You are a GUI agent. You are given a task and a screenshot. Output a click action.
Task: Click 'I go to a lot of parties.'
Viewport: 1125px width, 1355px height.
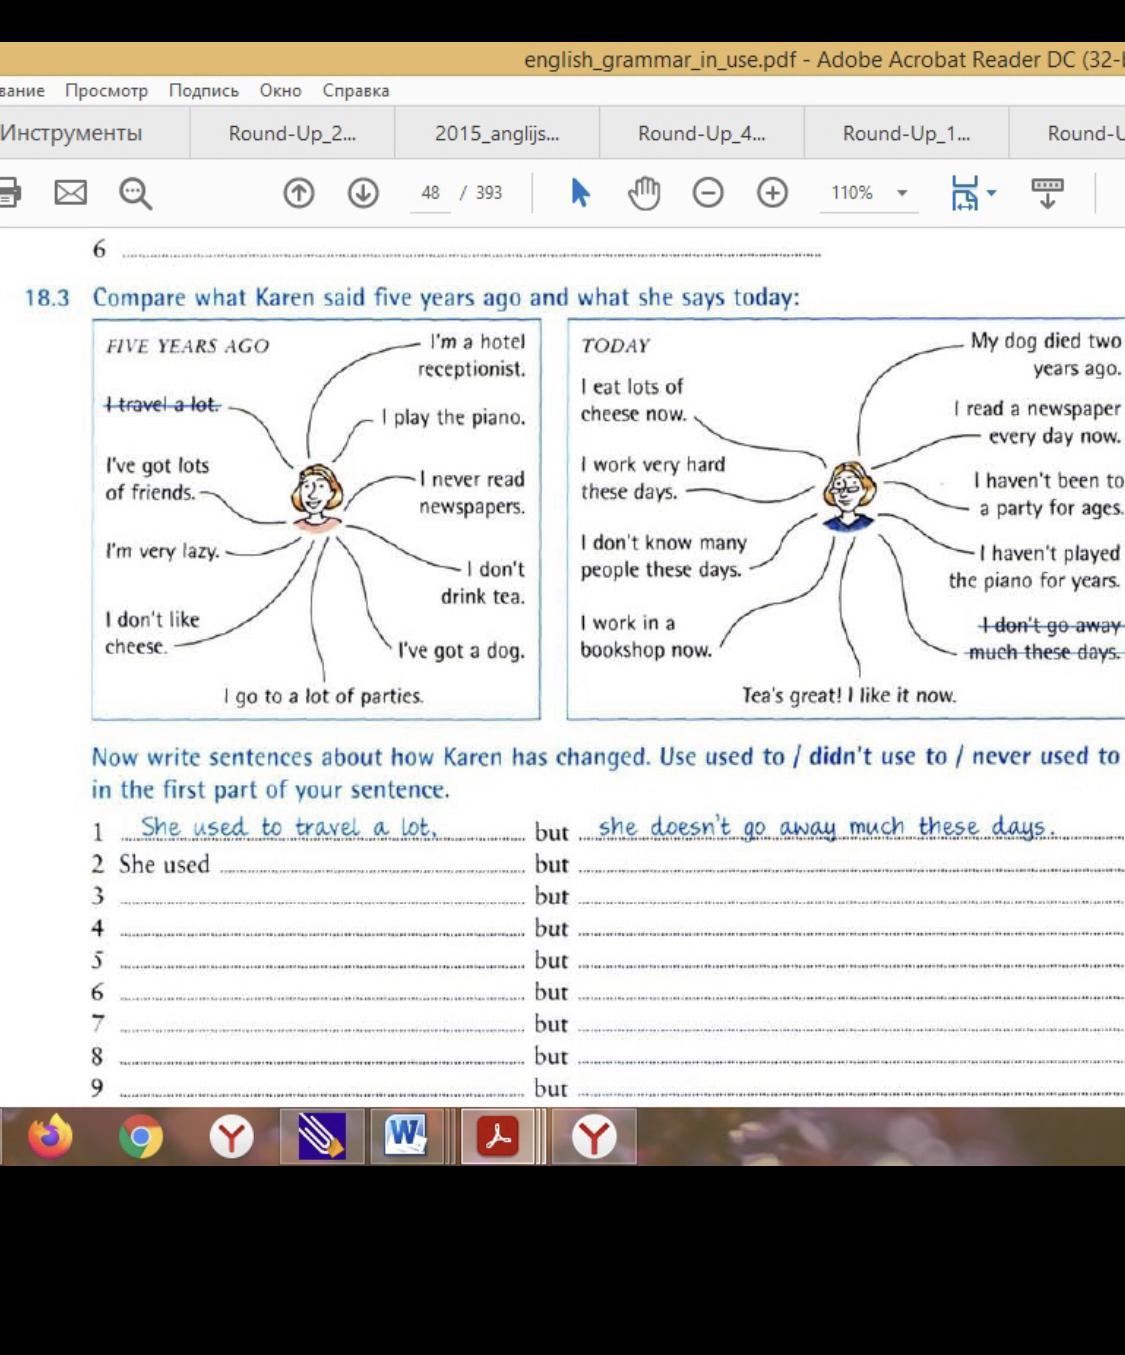[x=323, y=696]
